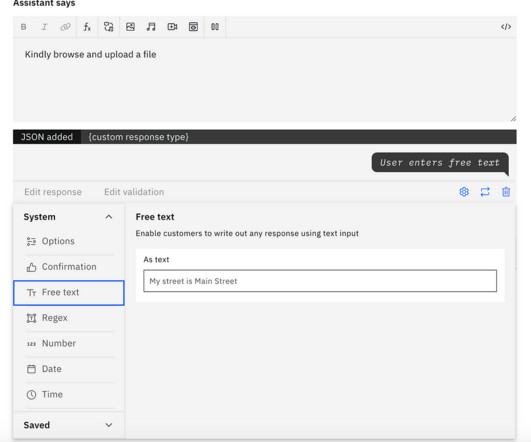This screenshot has height=442, width=531.
Task: Click the response variation icon
Action: [x=108, y=27]
